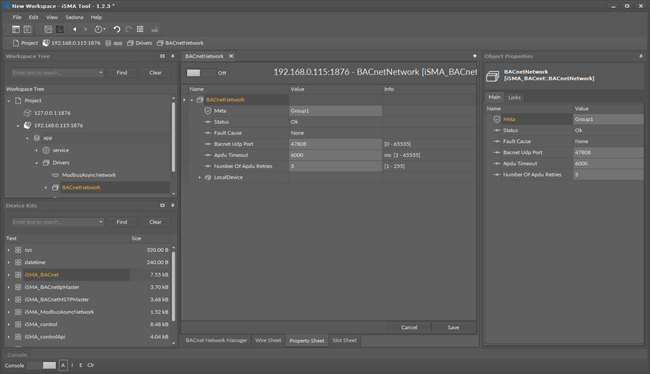Expand the iSMA_BACnet kit entry

tap(8, 274)
